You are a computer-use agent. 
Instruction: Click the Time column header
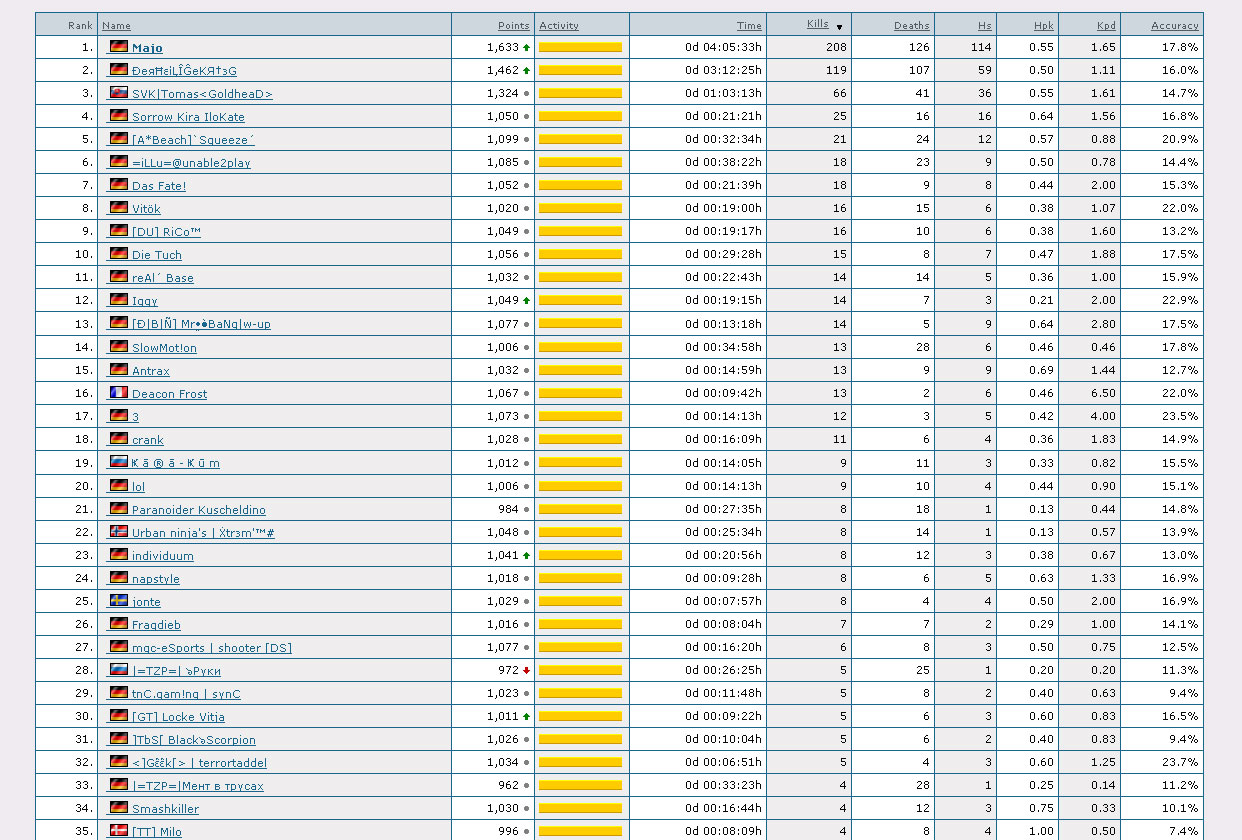point(749,25)
